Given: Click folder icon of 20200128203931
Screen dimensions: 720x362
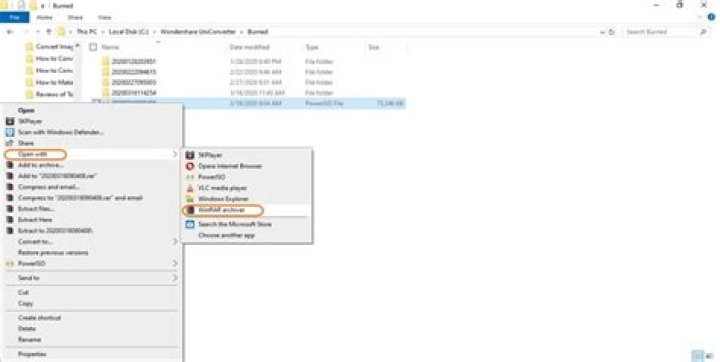Looking at the screenshot, I should (106, 62).
